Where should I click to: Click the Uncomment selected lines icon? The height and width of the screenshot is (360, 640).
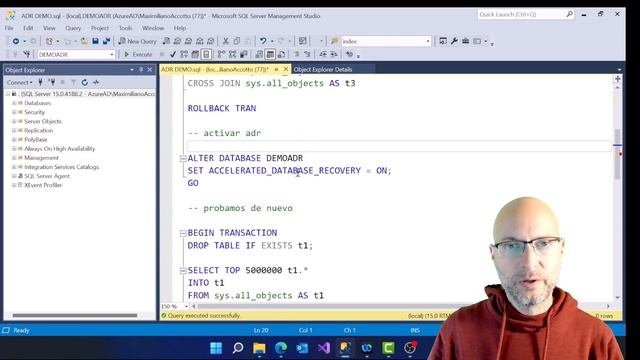click(307, 54)
